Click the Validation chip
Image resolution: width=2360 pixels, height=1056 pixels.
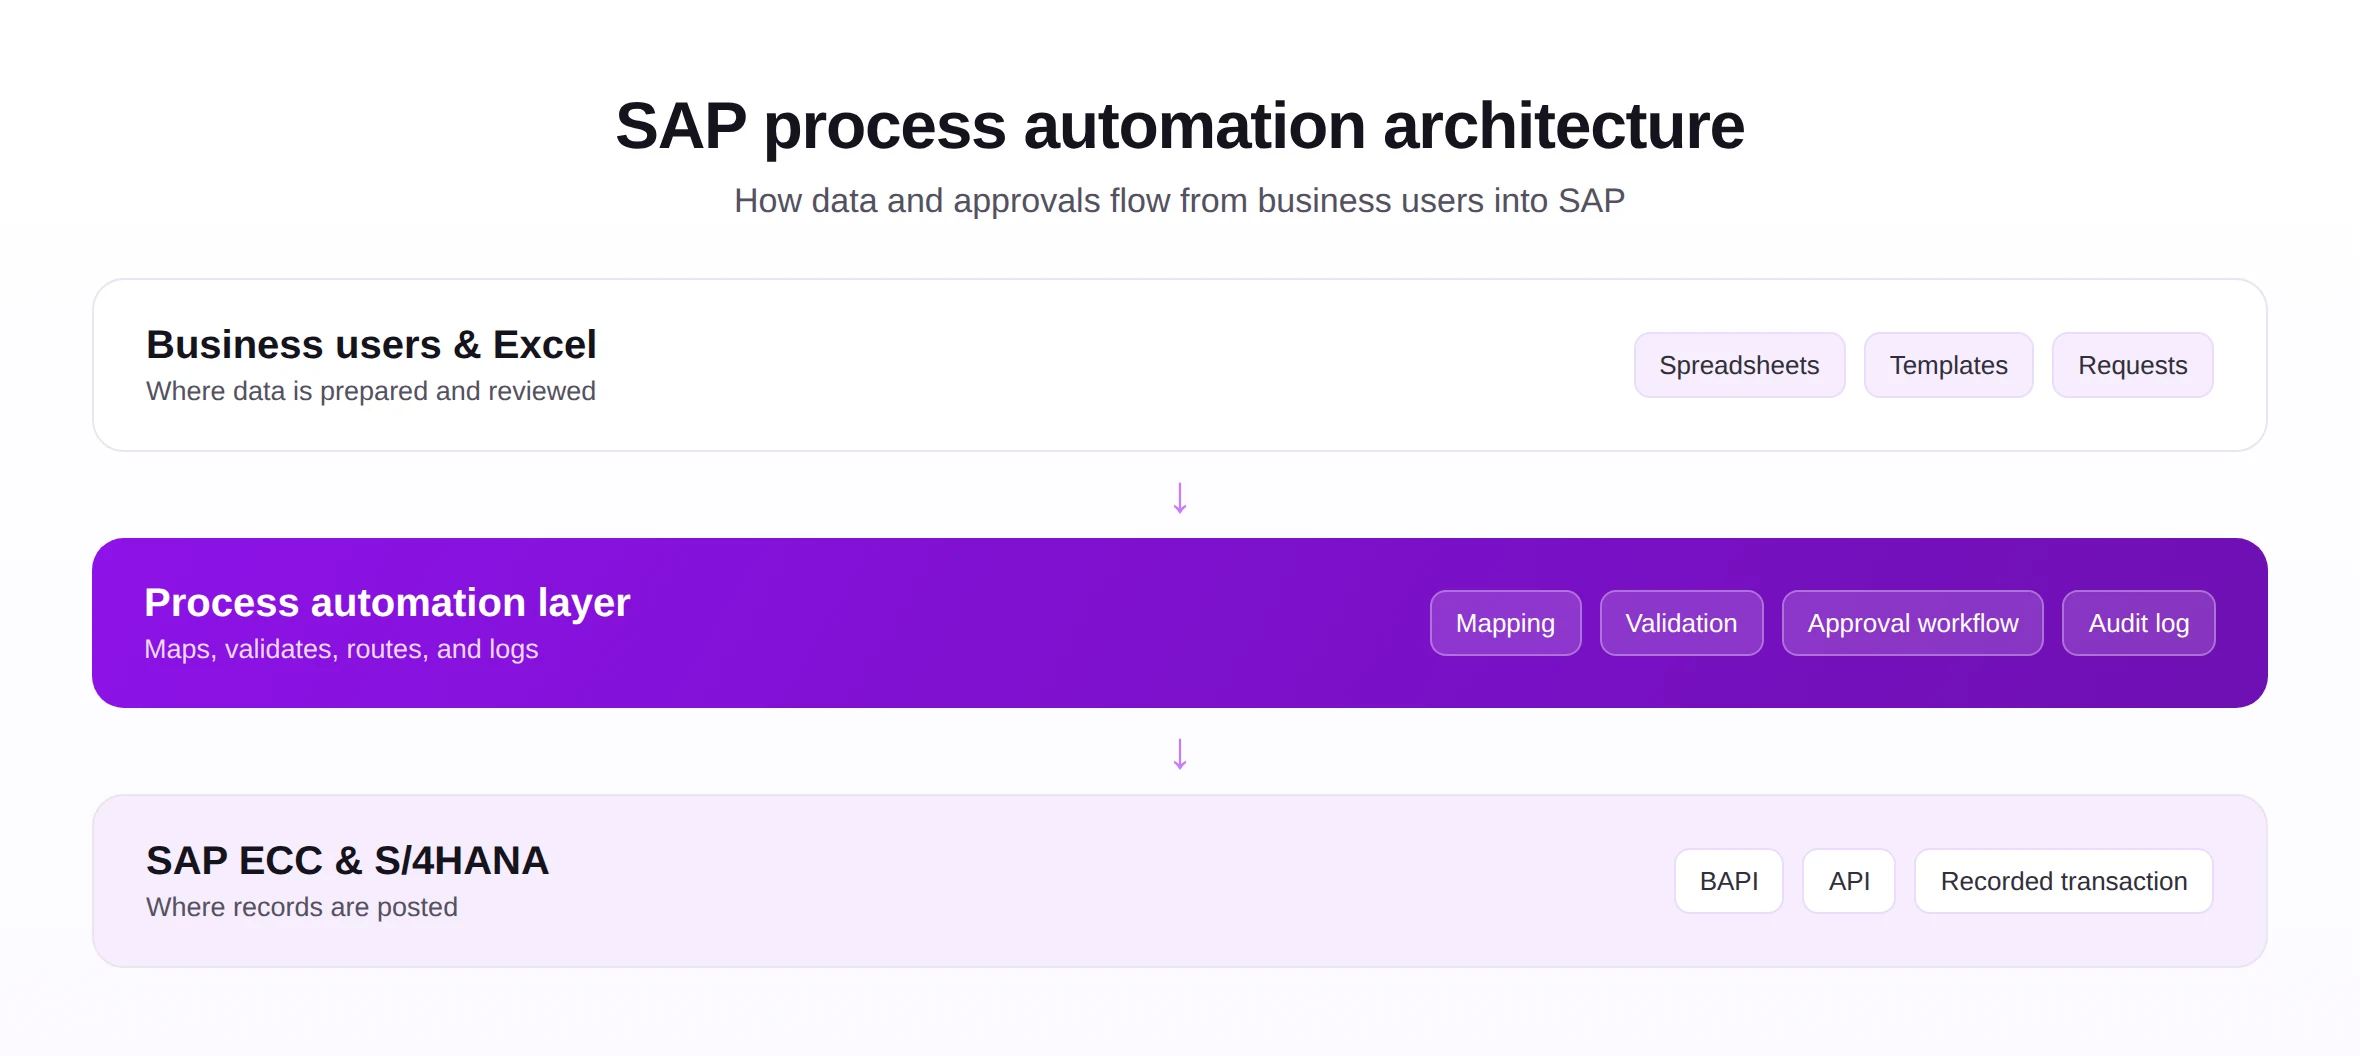click(x=1681, y=623)
